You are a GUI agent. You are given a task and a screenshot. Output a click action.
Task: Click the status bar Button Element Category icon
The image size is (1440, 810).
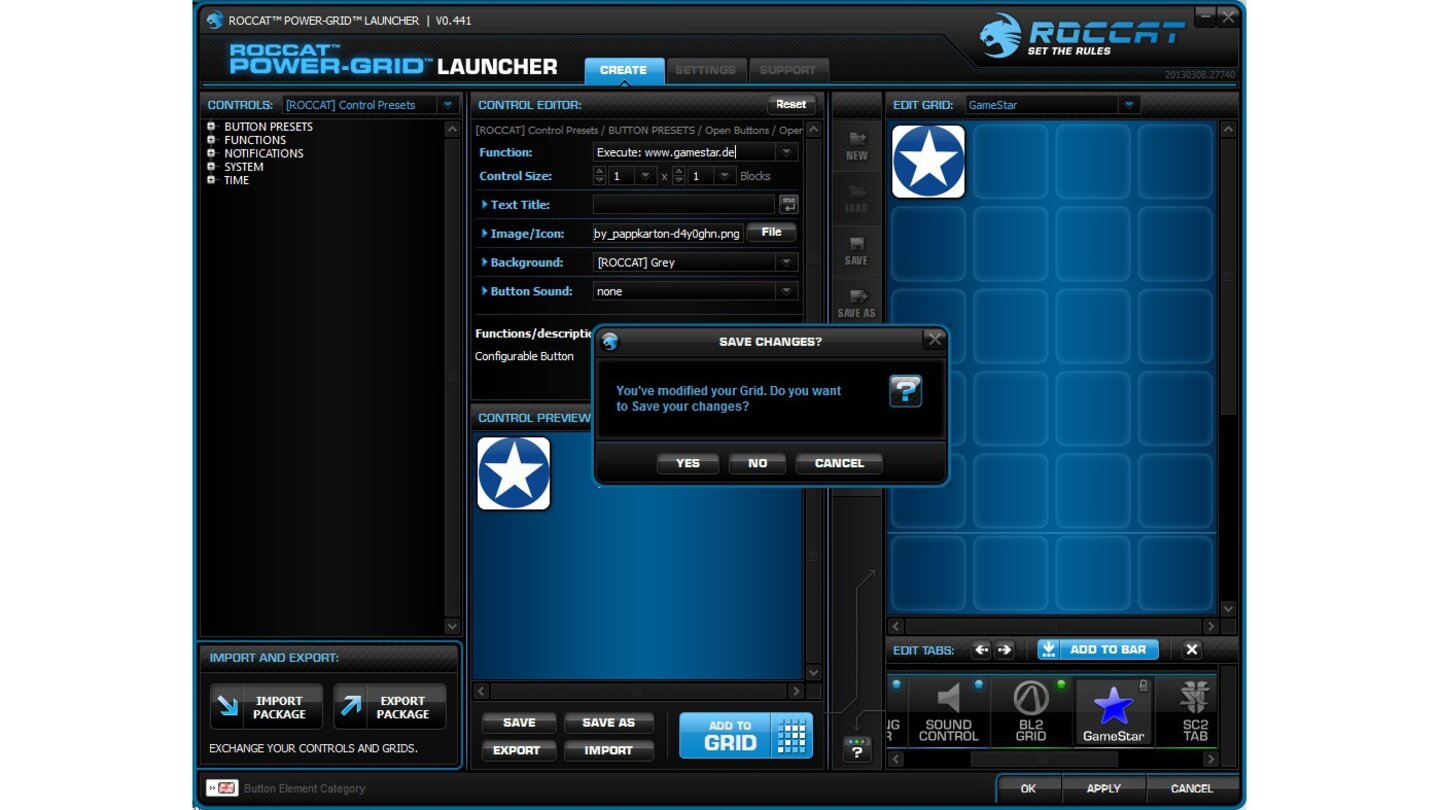(222, 788)
